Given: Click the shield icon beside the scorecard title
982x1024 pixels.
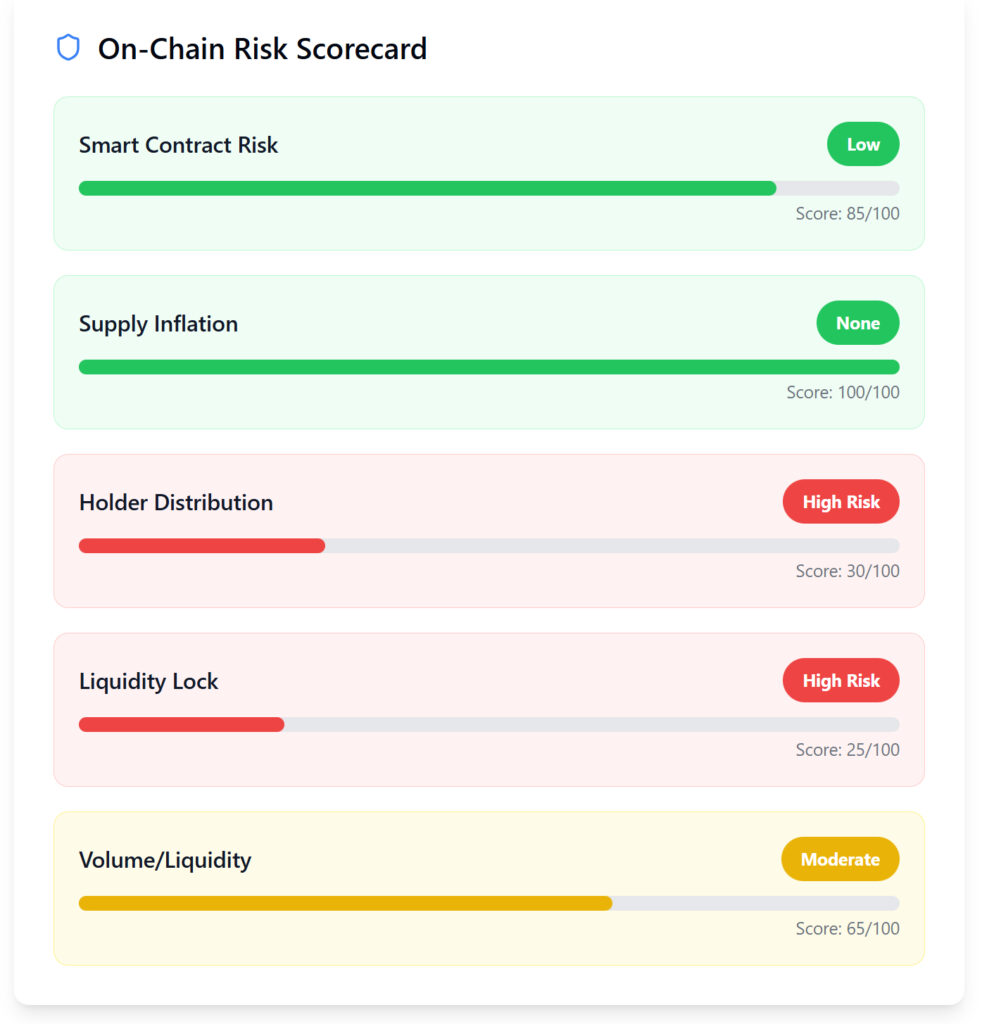Looking at the screenshot, I should coord(68,48).
